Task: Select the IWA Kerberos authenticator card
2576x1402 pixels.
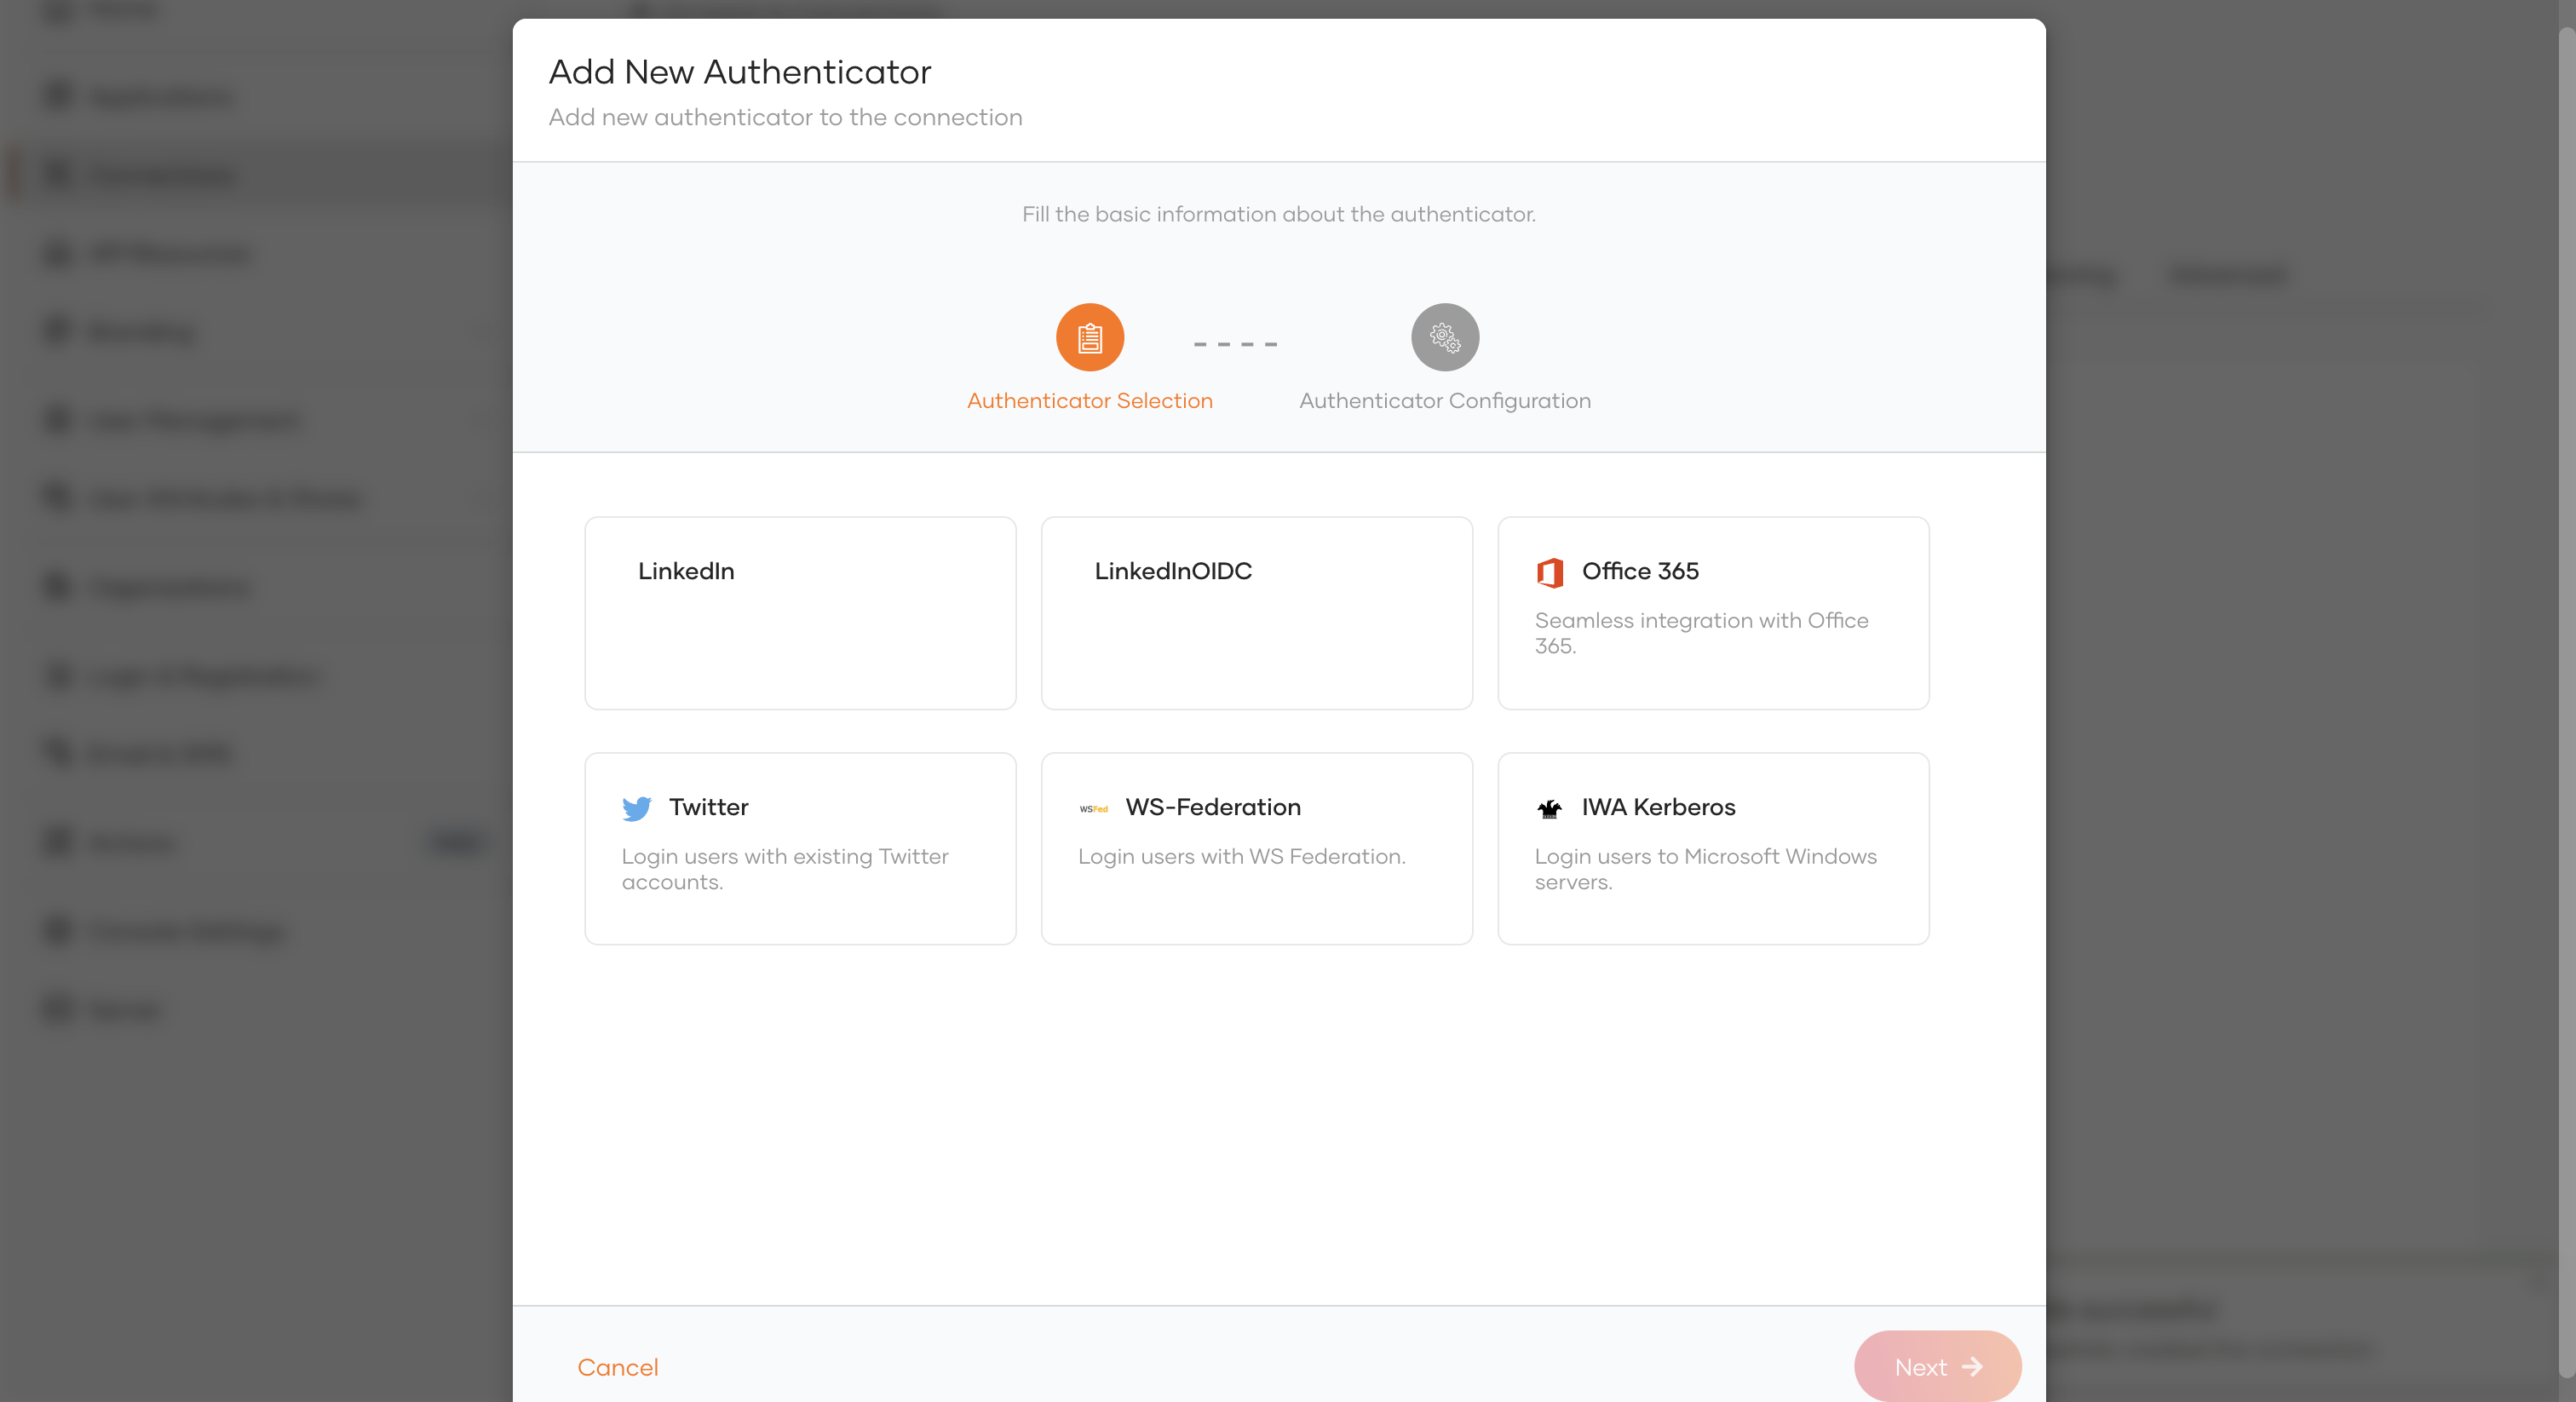Action: click(1713, 848)
